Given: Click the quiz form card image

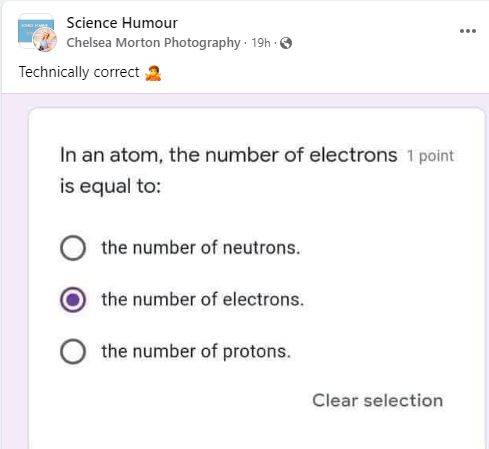Looking at the screenshot, I should (x=257, y=278).
